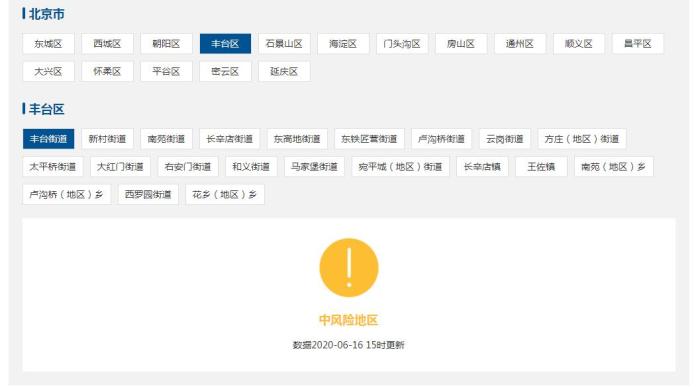Image resolution: width=700 pixels, height=390 pixels.
Task: Choose the 马家堡街道 sub-district
Action: pos(314,167)
